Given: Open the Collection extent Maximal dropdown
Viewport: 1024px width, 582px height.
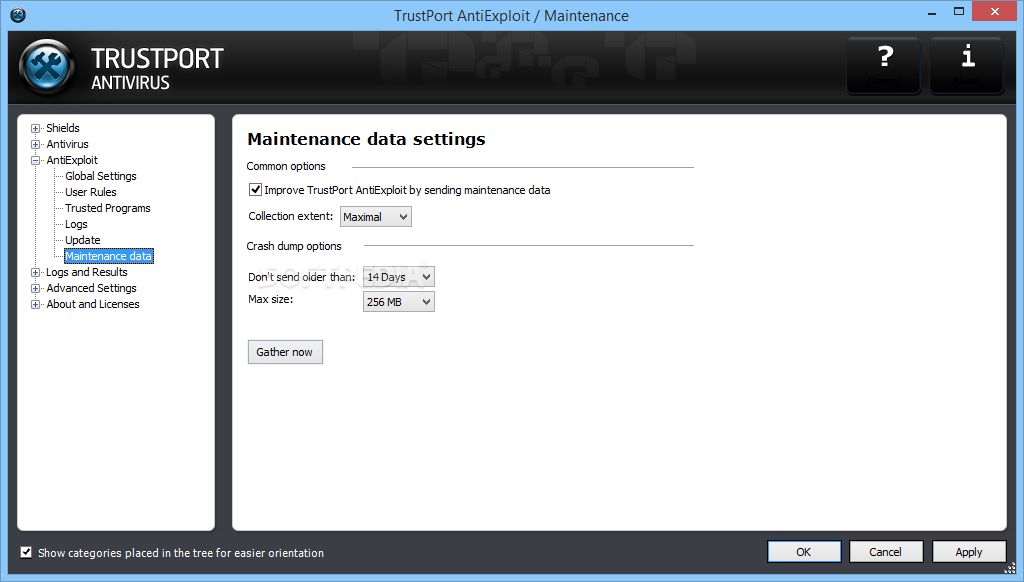Looking at the screenshot, I should tap(376, 217).
